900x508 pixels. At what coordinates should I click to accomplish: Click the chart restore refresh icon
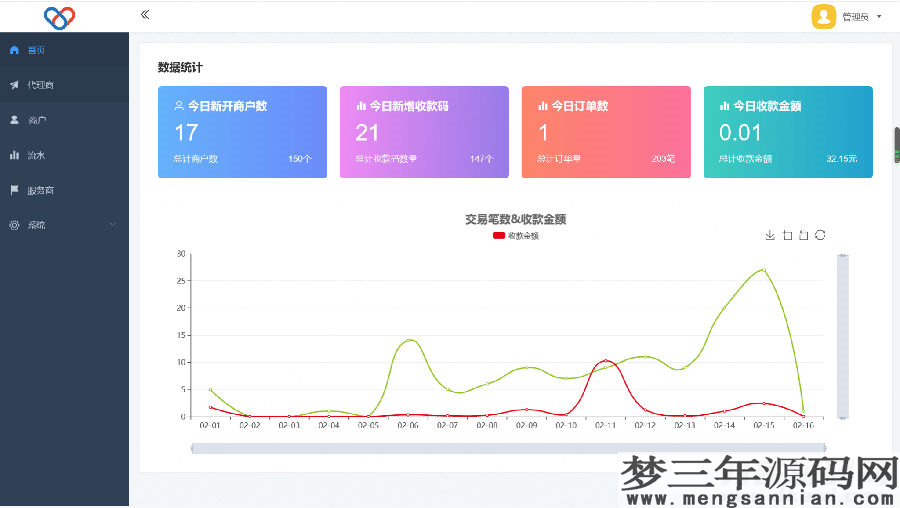[x=820, y=235]
